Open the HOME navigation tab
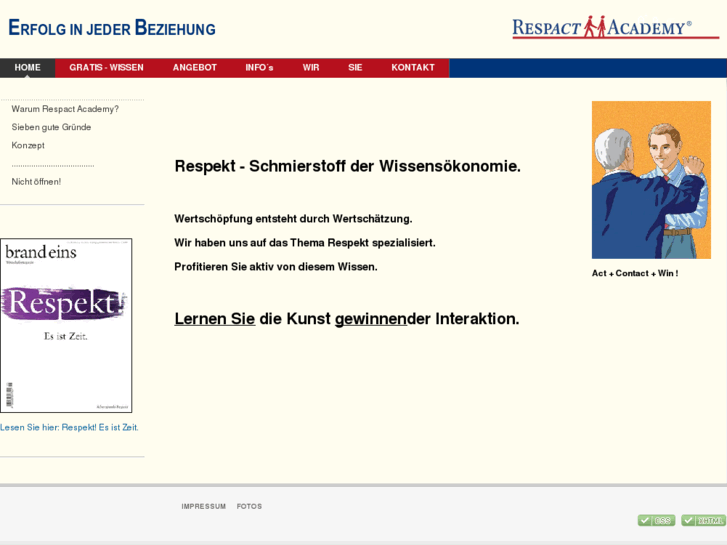 point(27,68)
